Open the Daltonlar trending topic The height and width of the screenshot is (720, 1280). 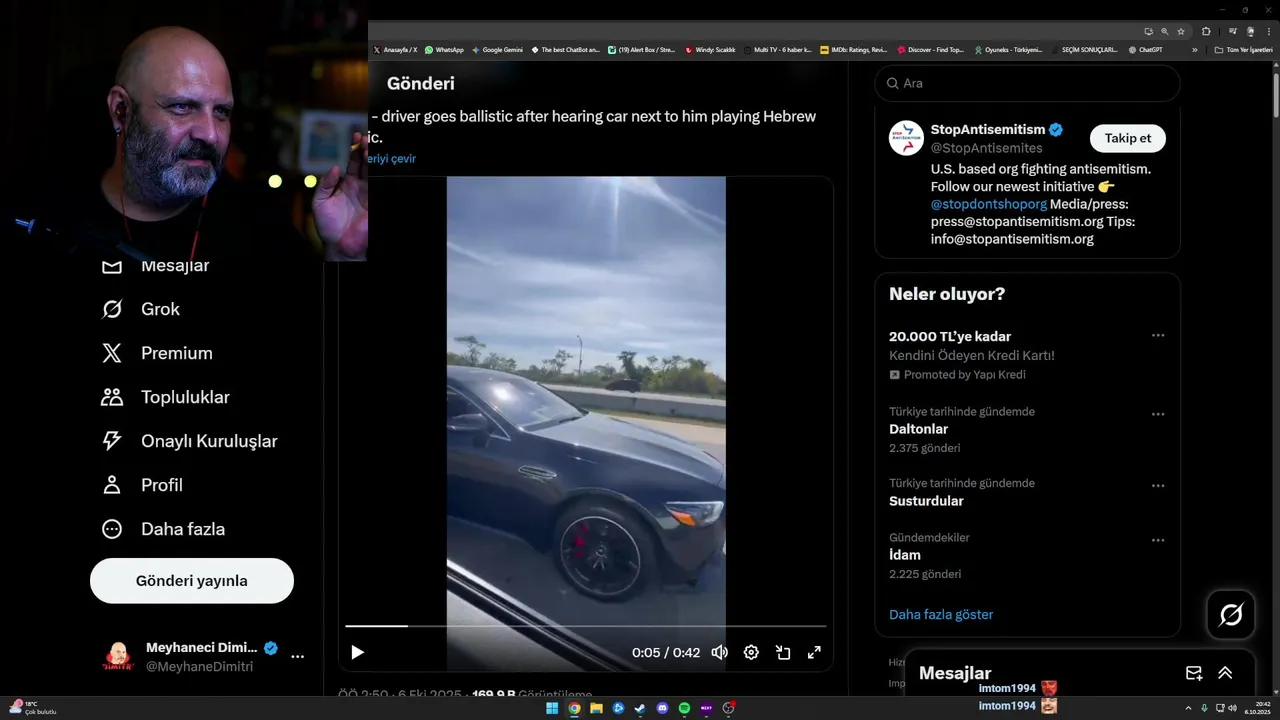tap(918, 429)
